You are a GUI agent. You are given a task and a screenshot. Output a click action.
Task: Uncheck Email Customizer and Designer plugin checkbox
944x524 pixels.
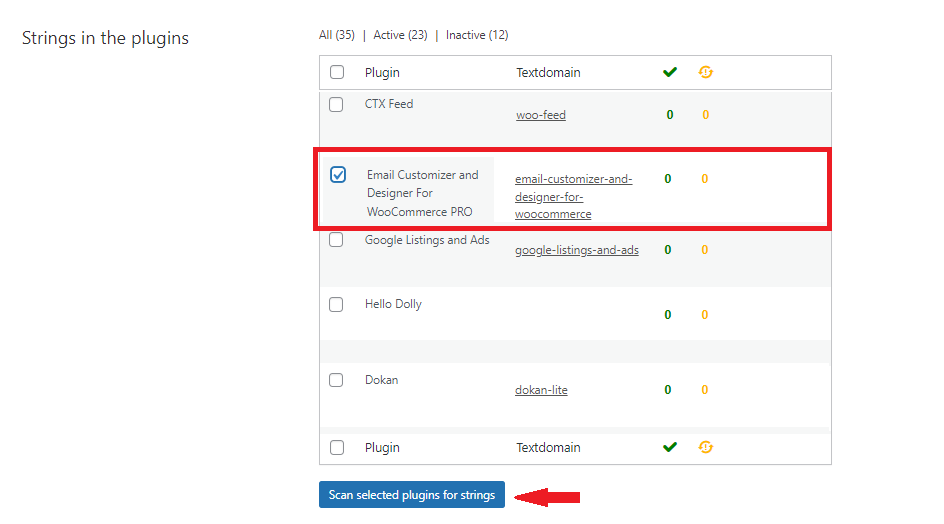click(x=338, y=175)
